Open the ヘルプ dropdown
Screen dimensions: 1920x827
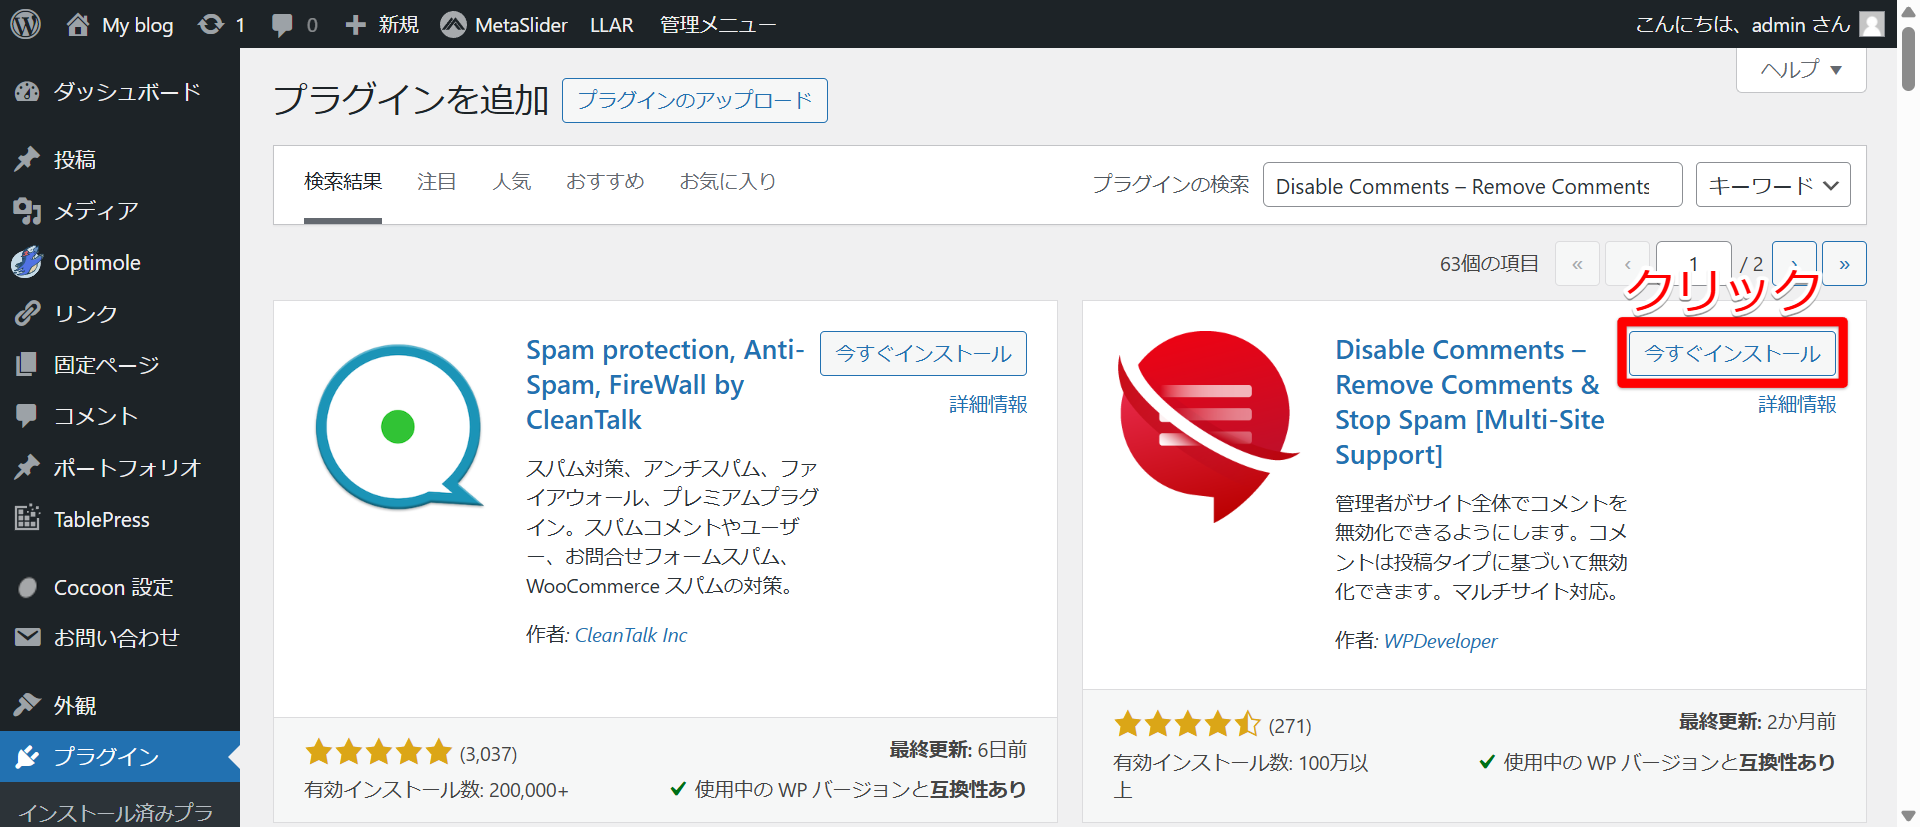[x=1801, y=69]
